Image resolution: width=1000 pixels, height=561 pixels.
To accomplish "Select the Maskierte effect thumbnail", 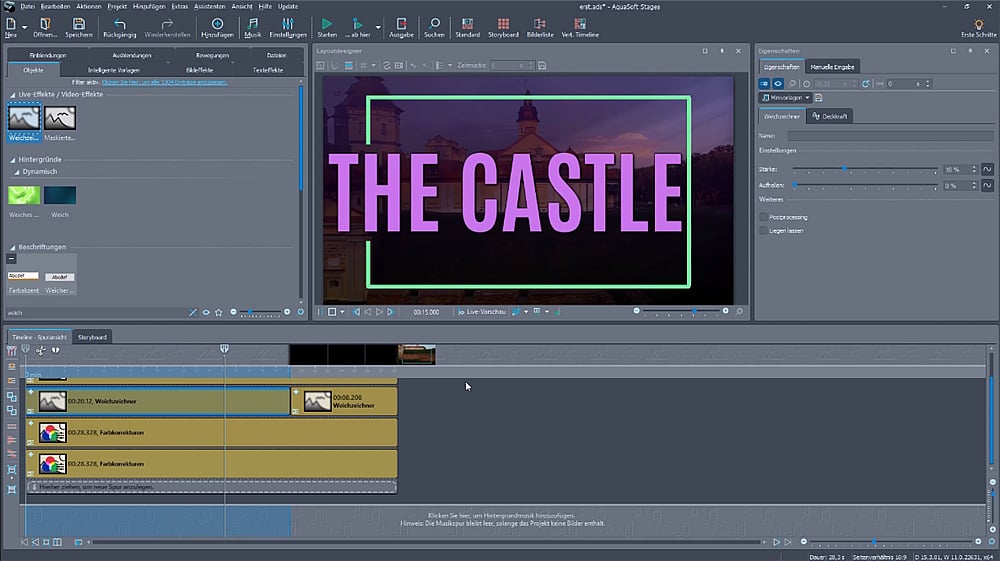I will pyautogui.click(x=59, y=119).
